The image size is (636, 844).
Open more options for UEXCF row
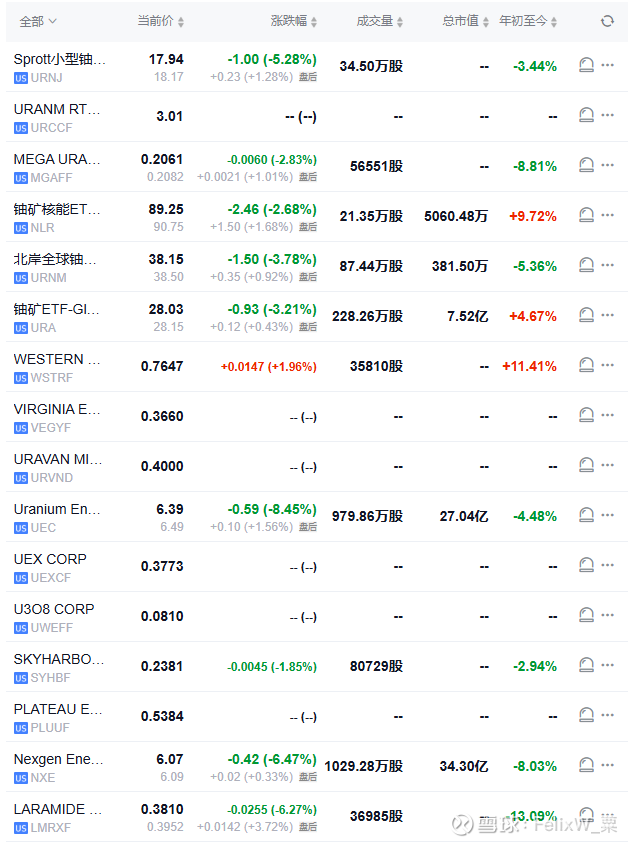(x=607, y=566)
